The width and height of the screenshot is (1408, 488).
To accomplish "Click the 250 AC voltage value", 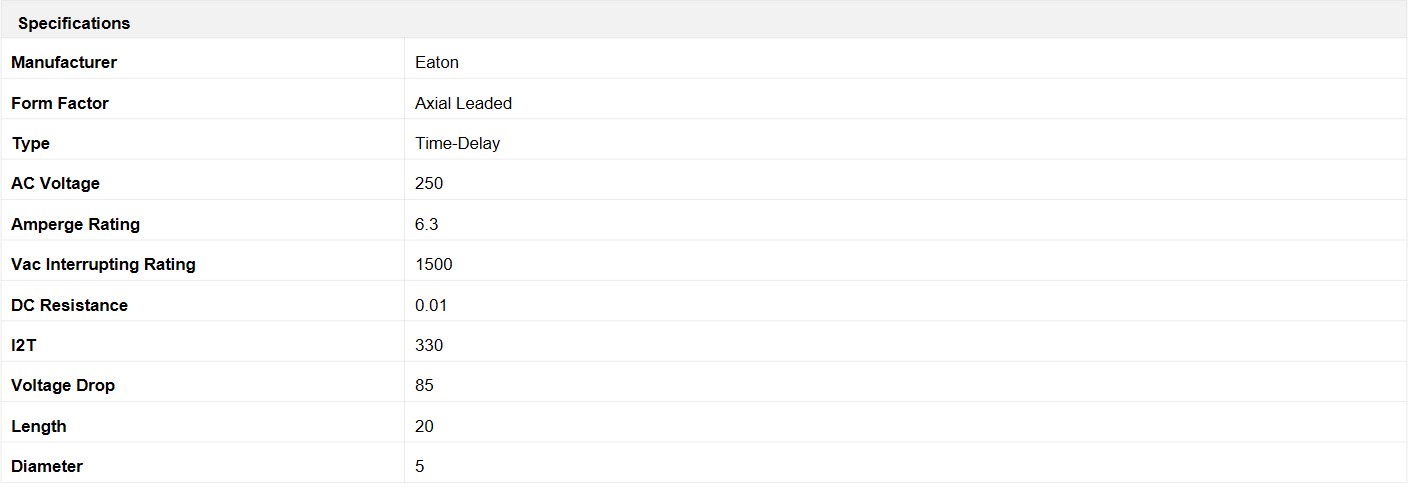I will coord(429,184).
